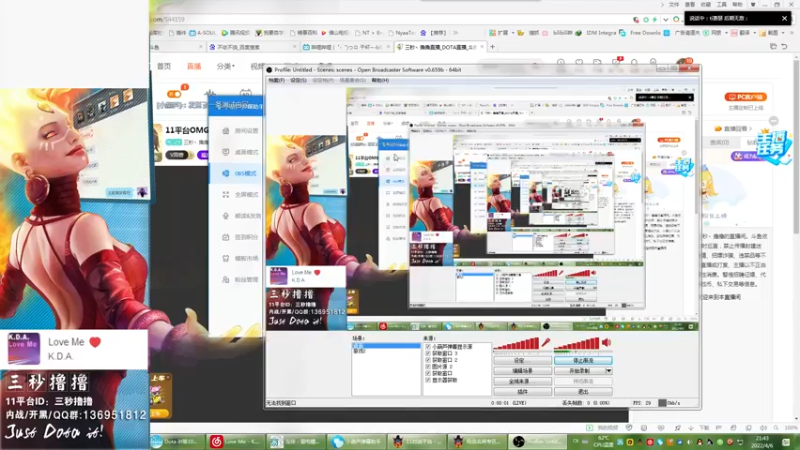This screenshot has height=450, width=800.
Task: Open a new browser tab with plus button
Action: click(492, 47)
